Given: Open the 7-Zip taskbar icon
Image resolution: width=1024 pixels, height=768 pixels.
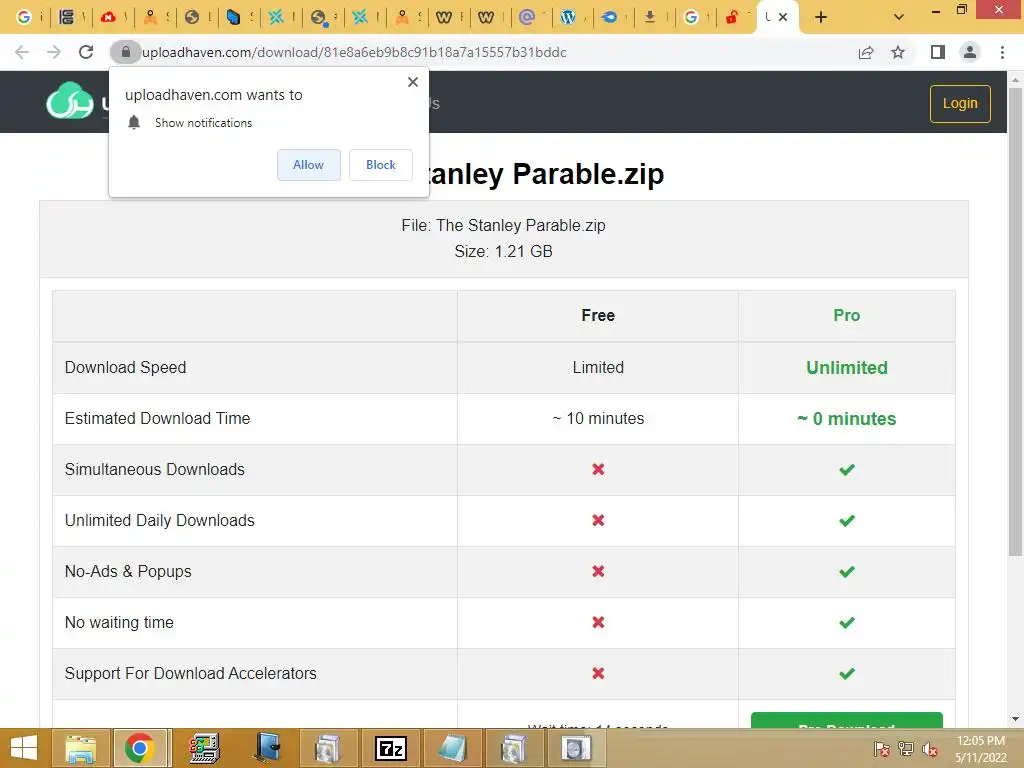Looking at the screenshot, I should click(391, 748).
